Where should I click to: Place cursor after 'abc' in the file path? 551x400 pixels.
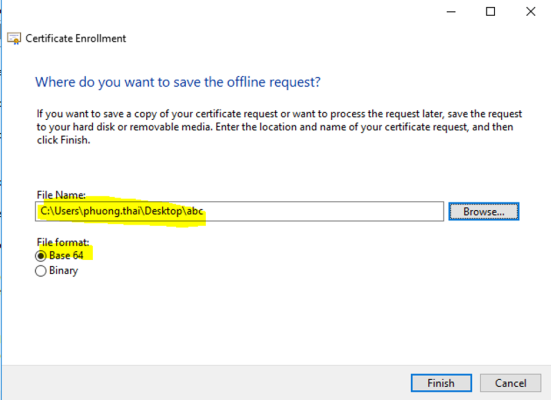point(204,211)
